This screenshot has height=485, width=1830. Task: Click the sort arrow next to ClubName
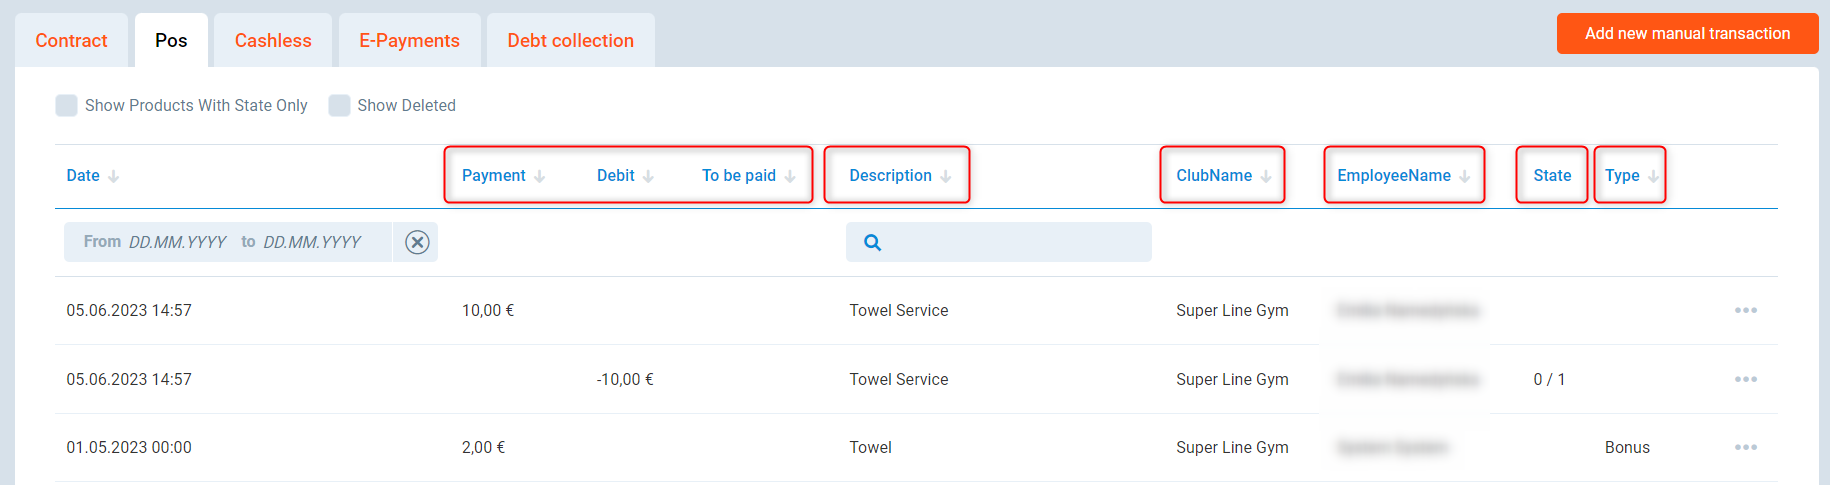[1266, 177]
